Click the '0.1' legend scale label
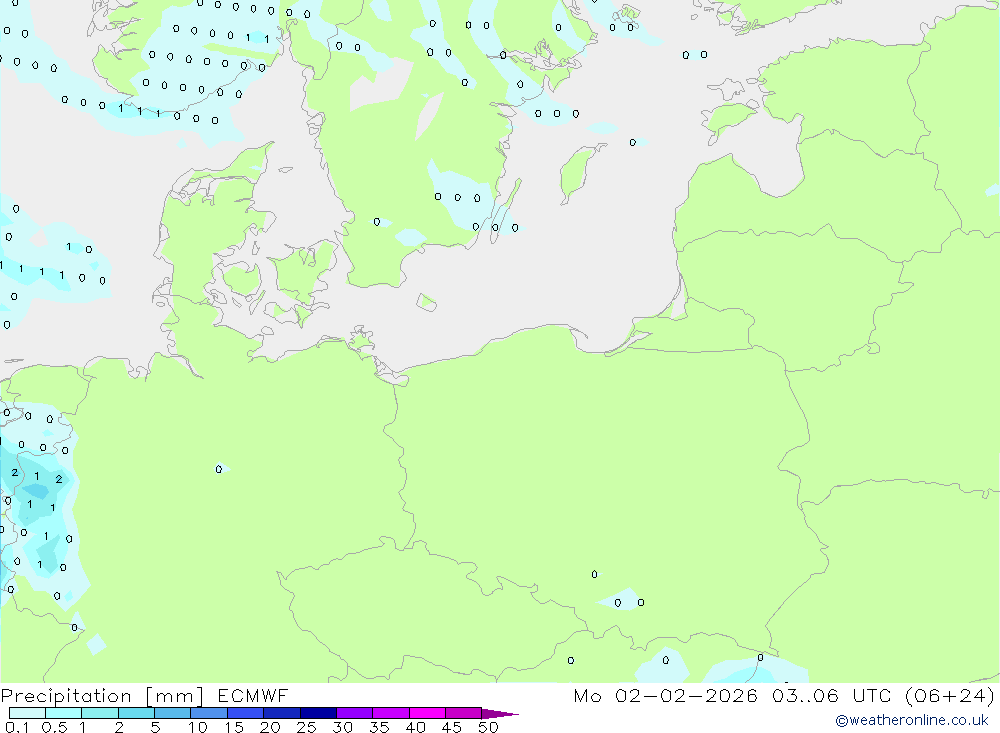This screenshot has width=1000, height=733. point(17,727)
